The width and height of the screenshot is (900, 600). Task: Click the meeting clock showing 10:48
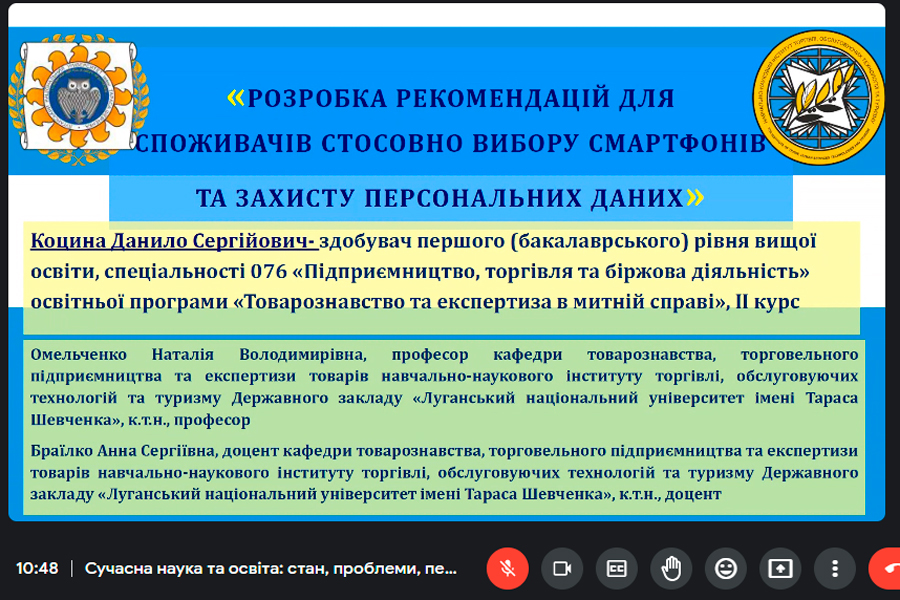click(37, 568)
